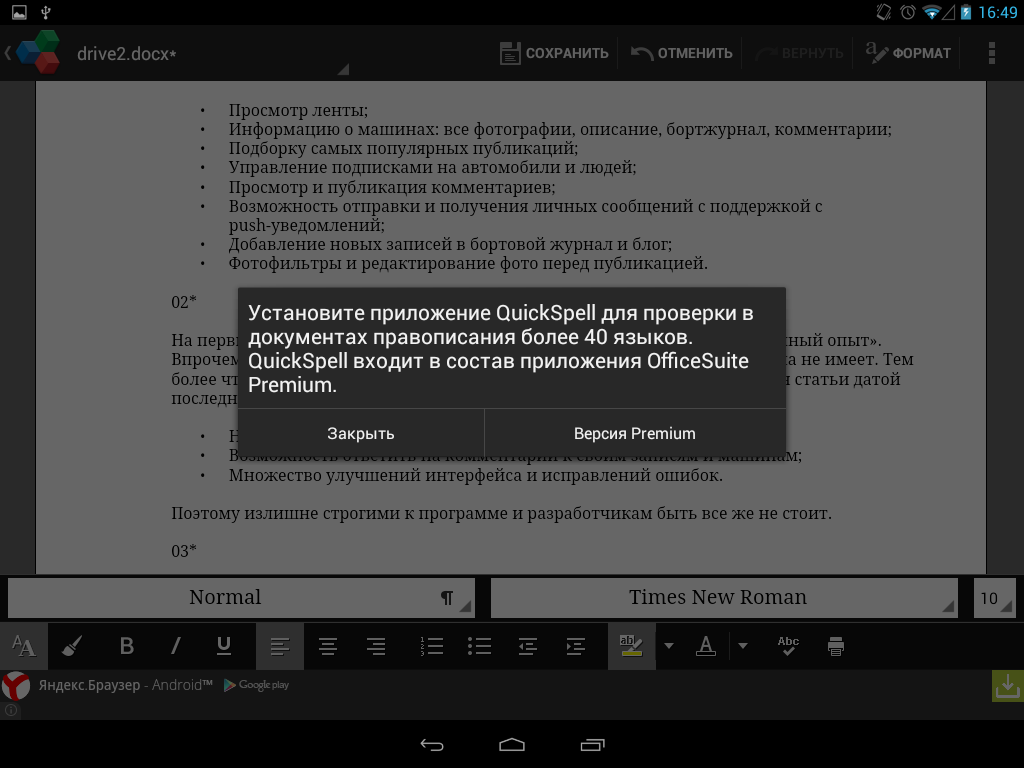Open the font size 10 dropdown
This screenshot has height=768, width=1024.
coord(995,598)
